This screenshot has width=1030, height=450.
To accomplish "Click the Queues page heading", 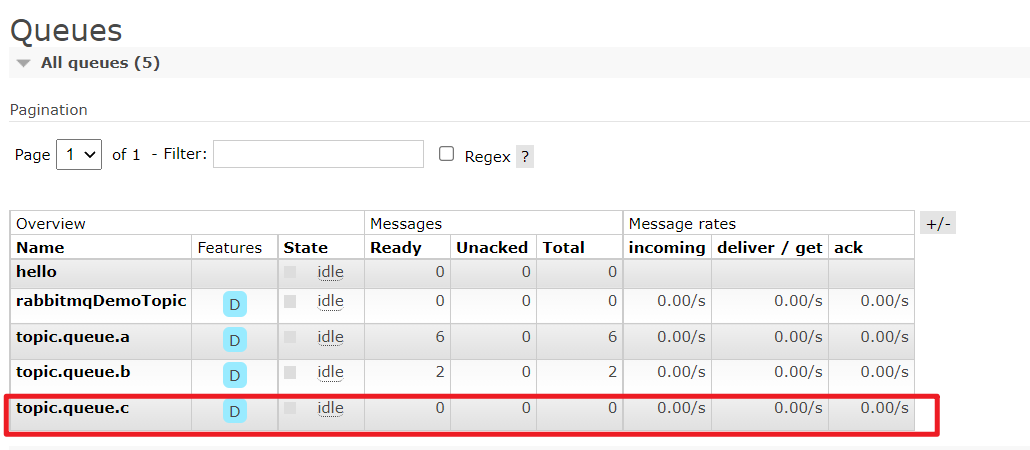I will point(66,30).
